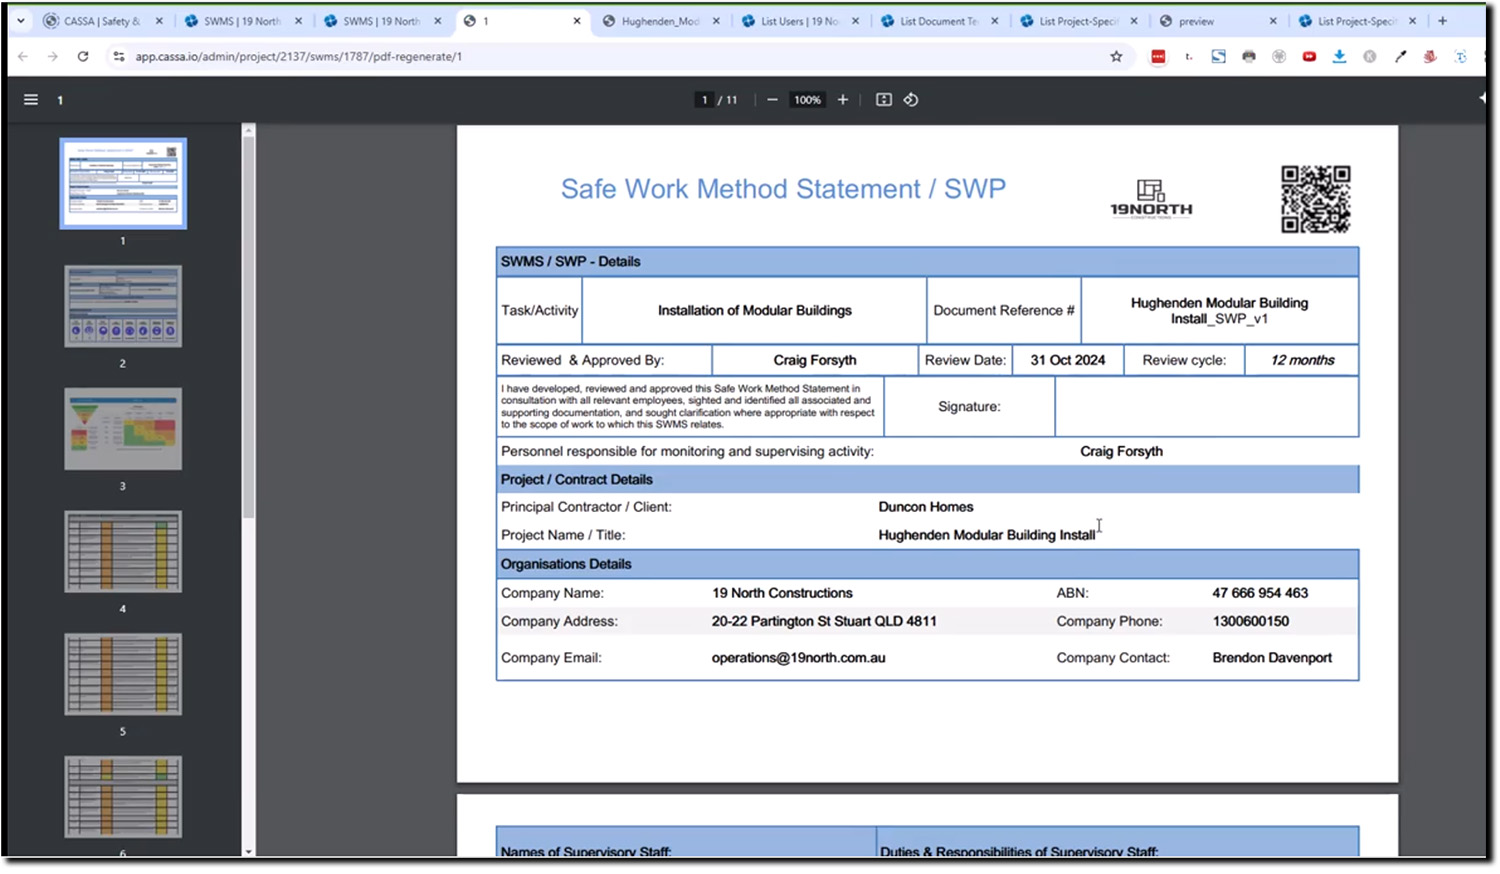Screen dimensions: 1500x874
Task: Reload the current page
Action: click(x=83, y=57)
